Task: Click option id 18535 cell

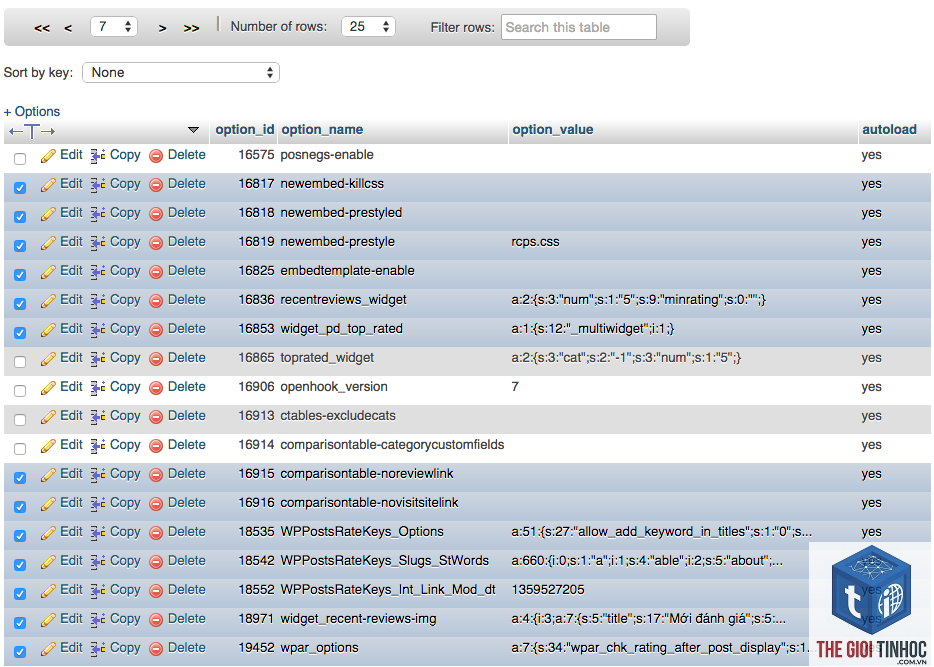Action: pyautogui.click(x=256, y=532)
